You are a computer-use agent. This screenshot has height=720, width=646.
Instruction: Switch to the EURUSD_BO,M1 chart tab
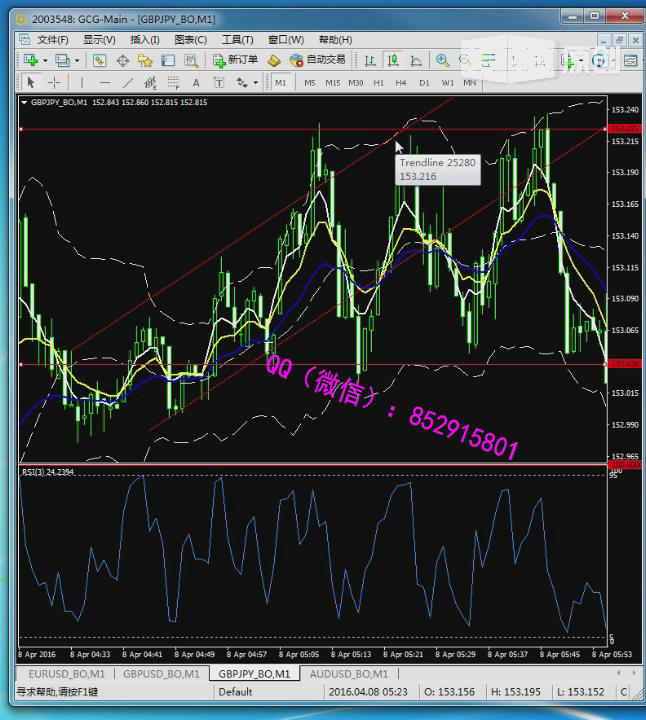point(64,674)
